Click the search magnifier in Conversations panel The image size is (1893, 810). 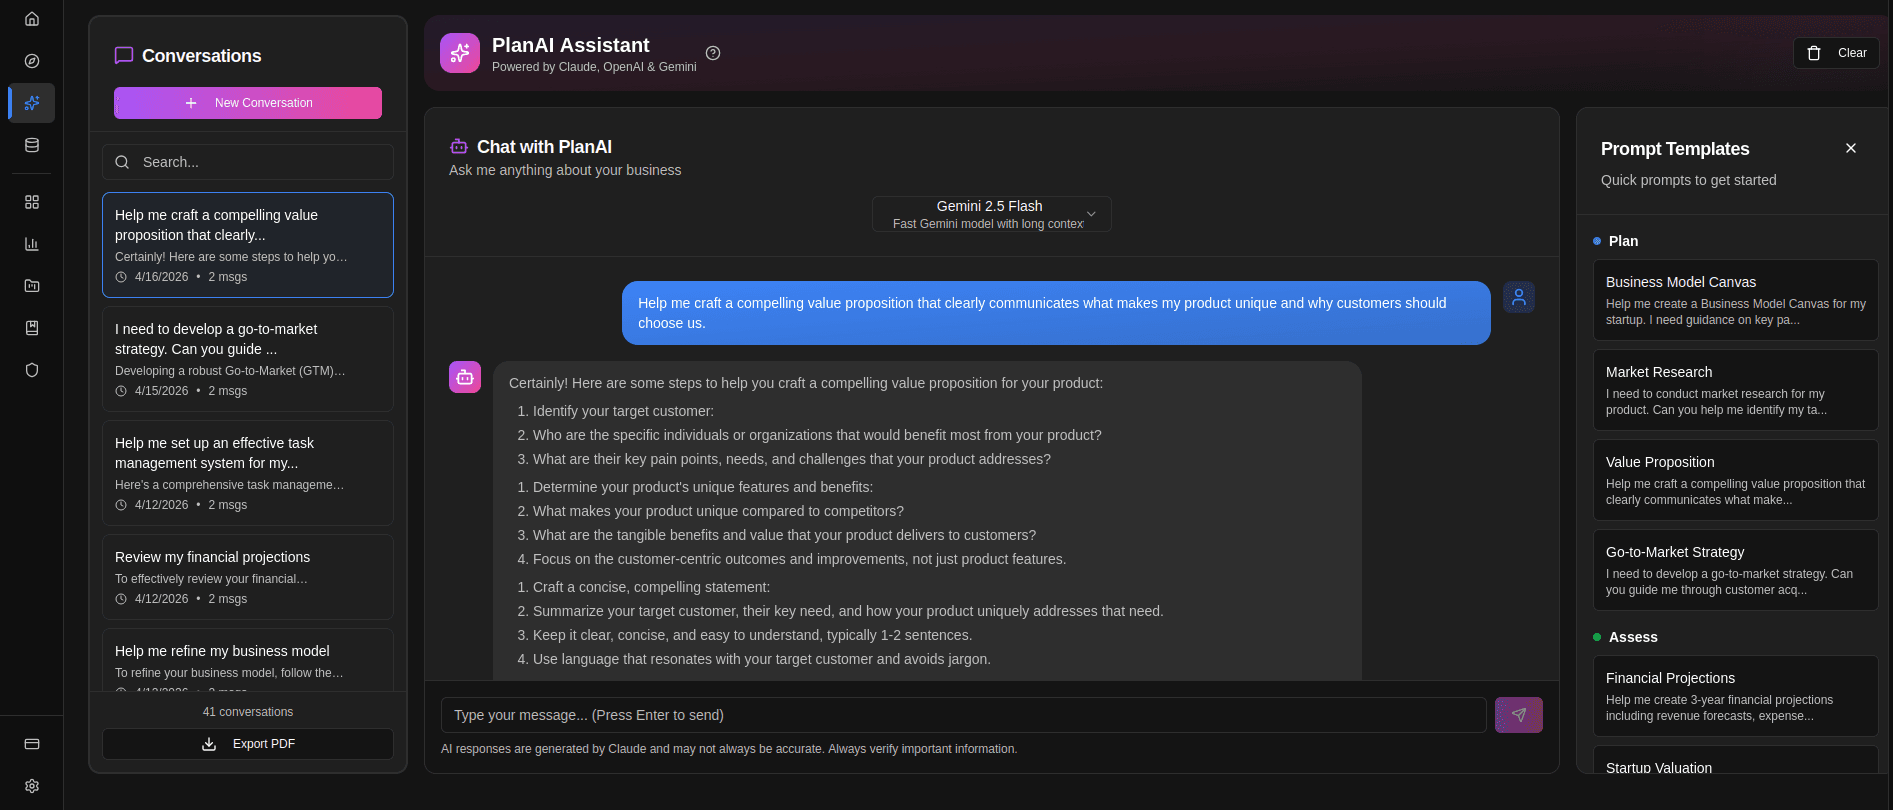pos(122,161)
